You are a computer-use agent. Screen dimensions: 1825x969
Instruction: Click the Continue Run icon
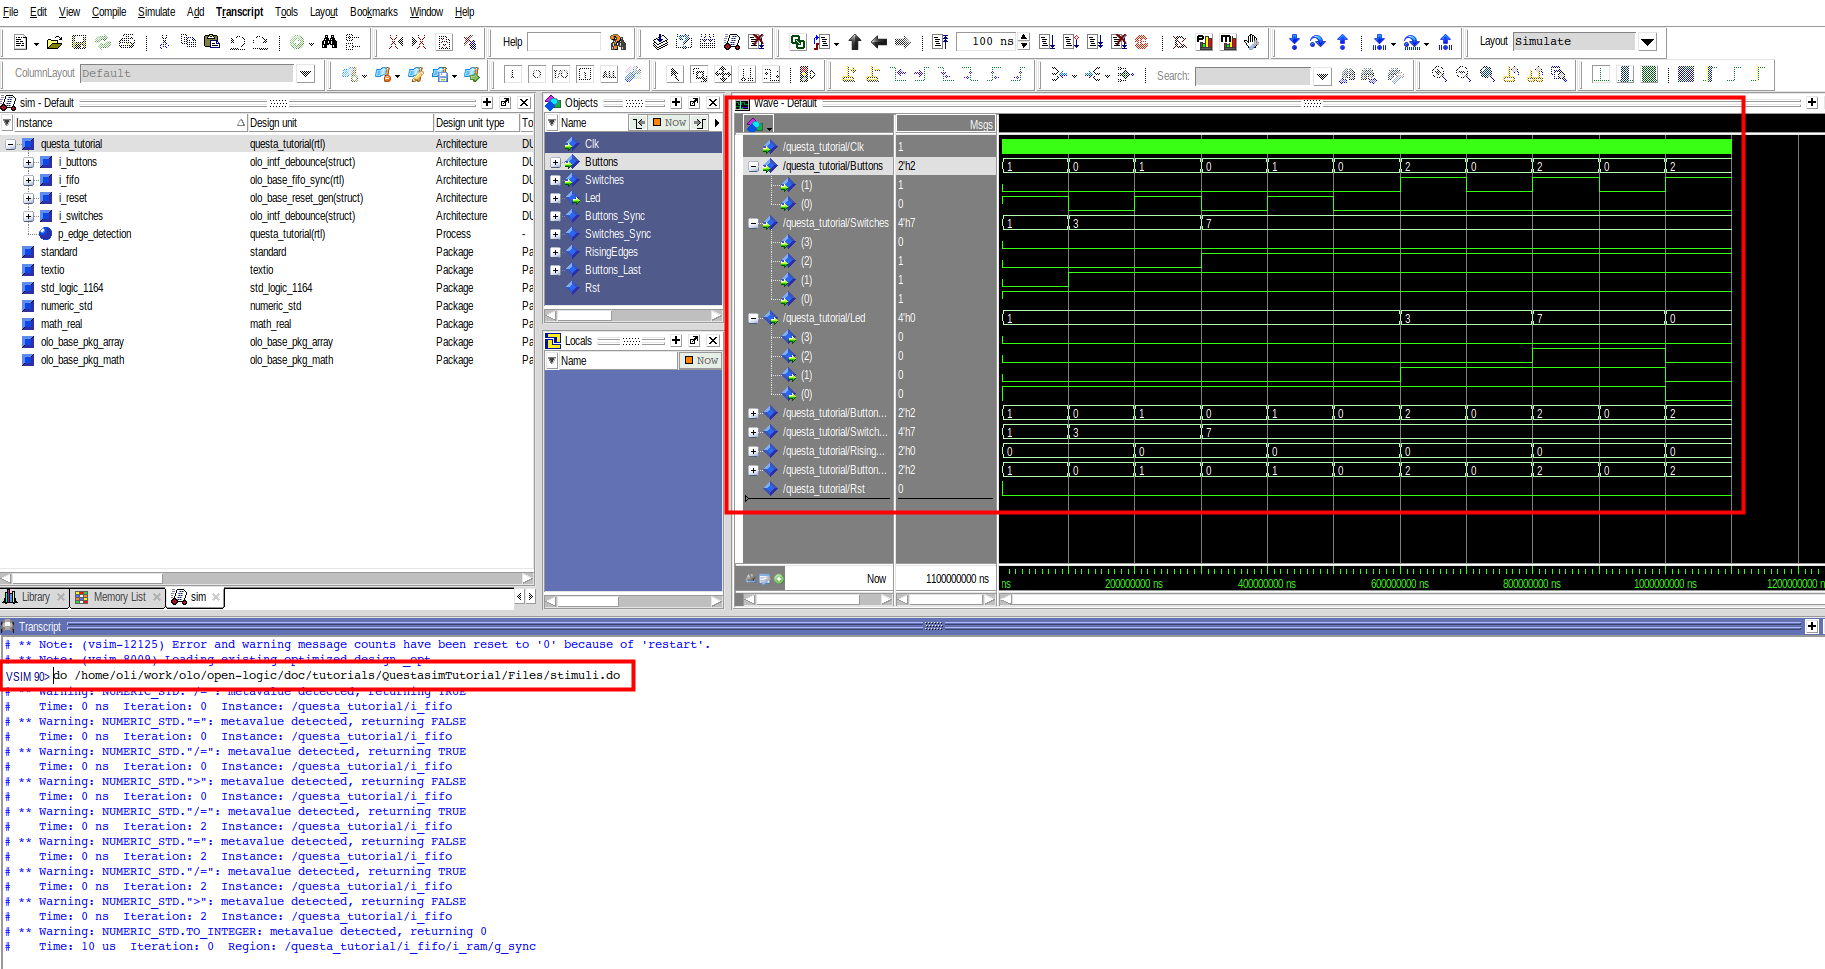click(x=1071, y=42)
